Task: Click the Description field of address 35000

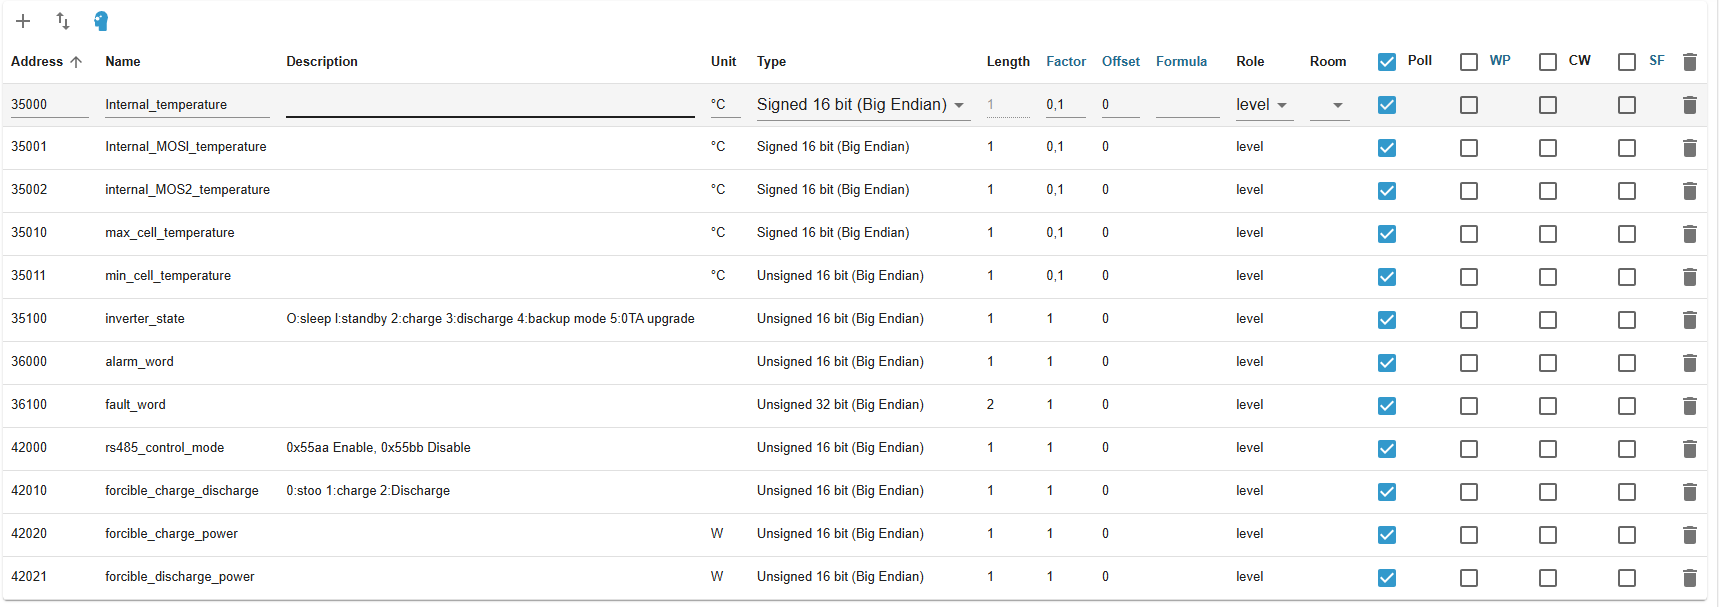Action: click(x=490, y=105)
